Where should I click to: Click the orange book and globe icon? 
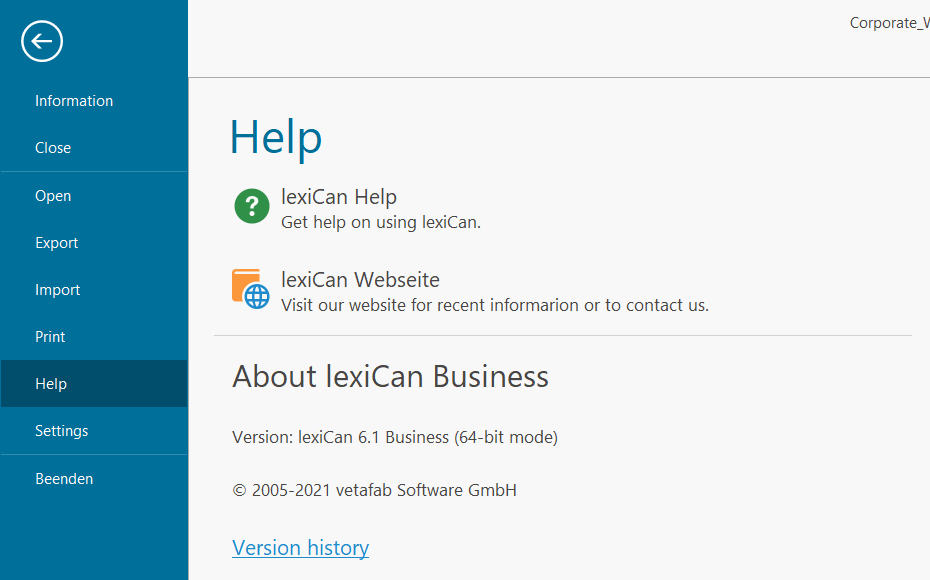[x=251, y=288]
